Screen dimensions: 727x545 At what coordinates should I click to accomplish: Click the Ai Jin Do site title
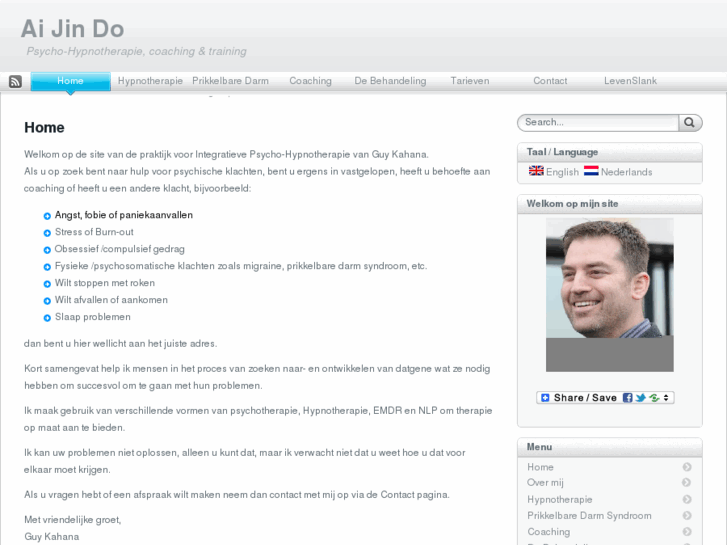[72, 29]
